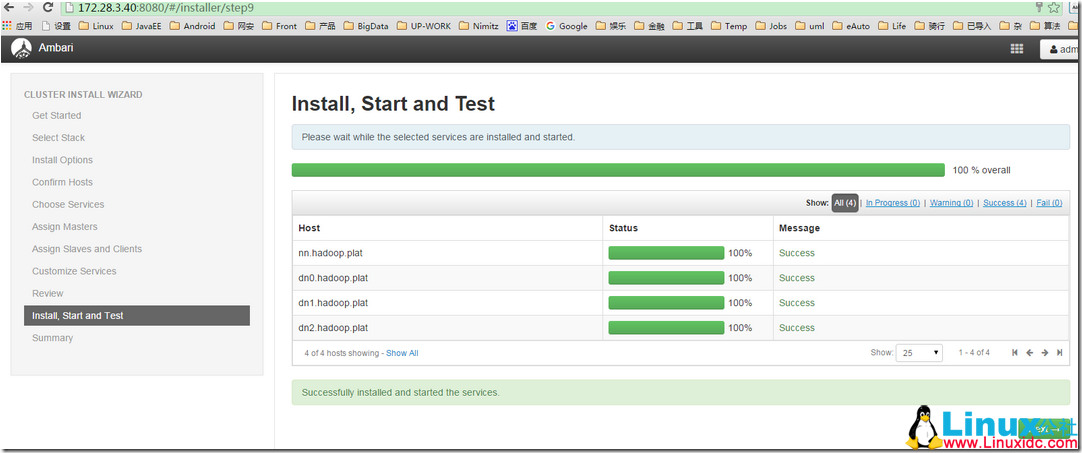The height and width of the screenshot is (453, 1082).
Task: Select Select Stack wizard step
Action: tap(59, 137)
